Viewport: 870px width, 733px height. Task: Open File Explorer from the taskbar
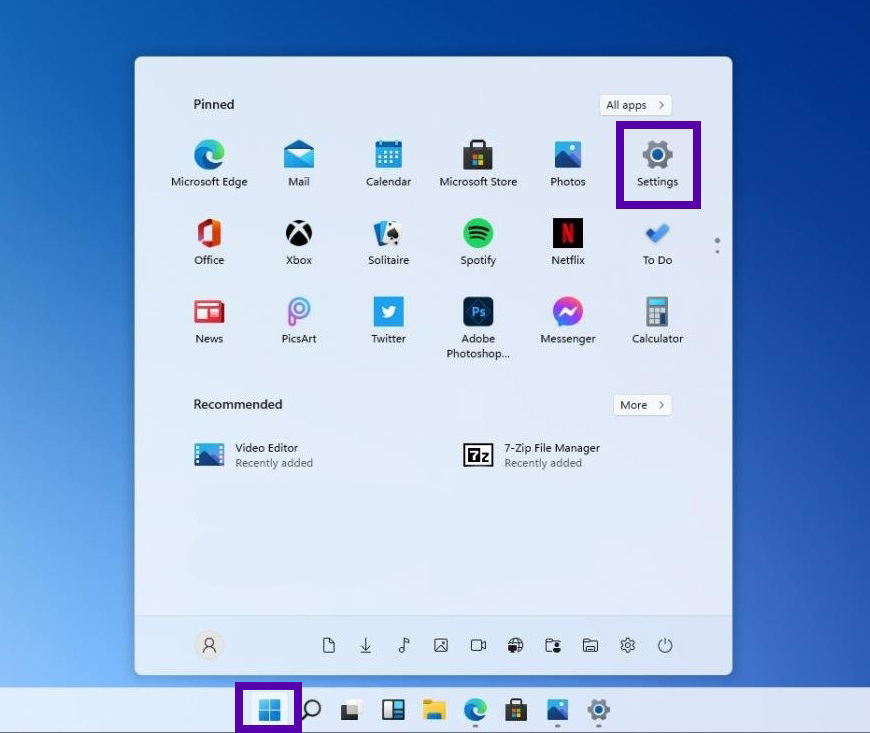click(x=434, y=710)
